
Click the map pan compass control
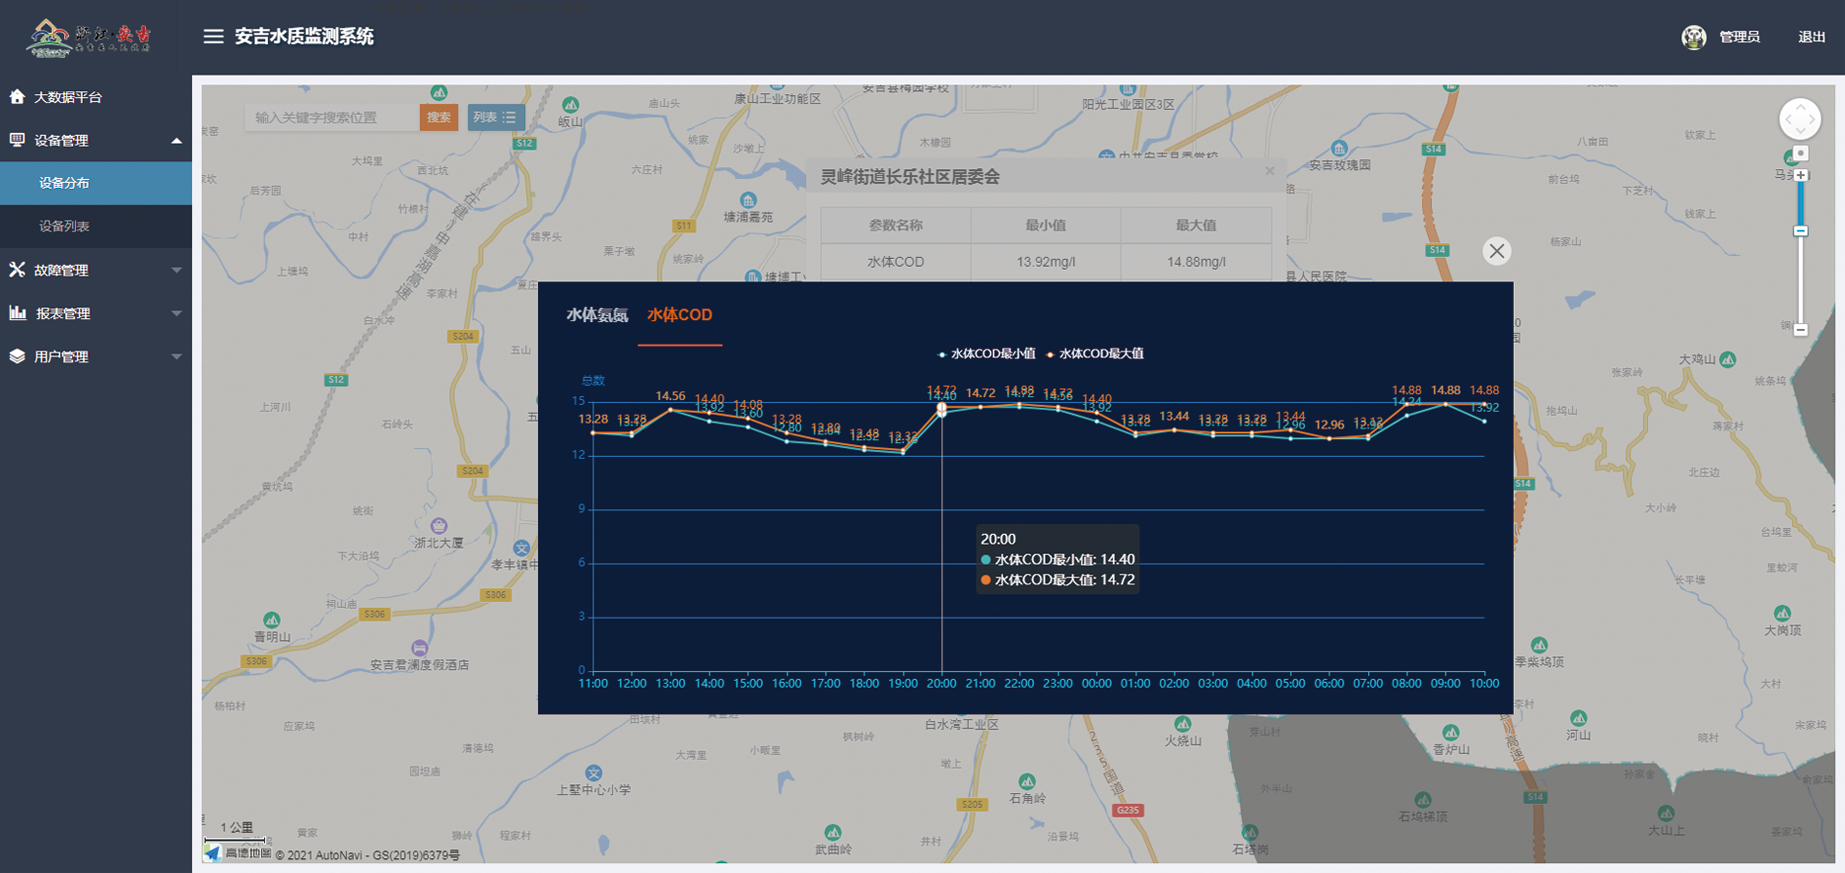(1799, 119)
